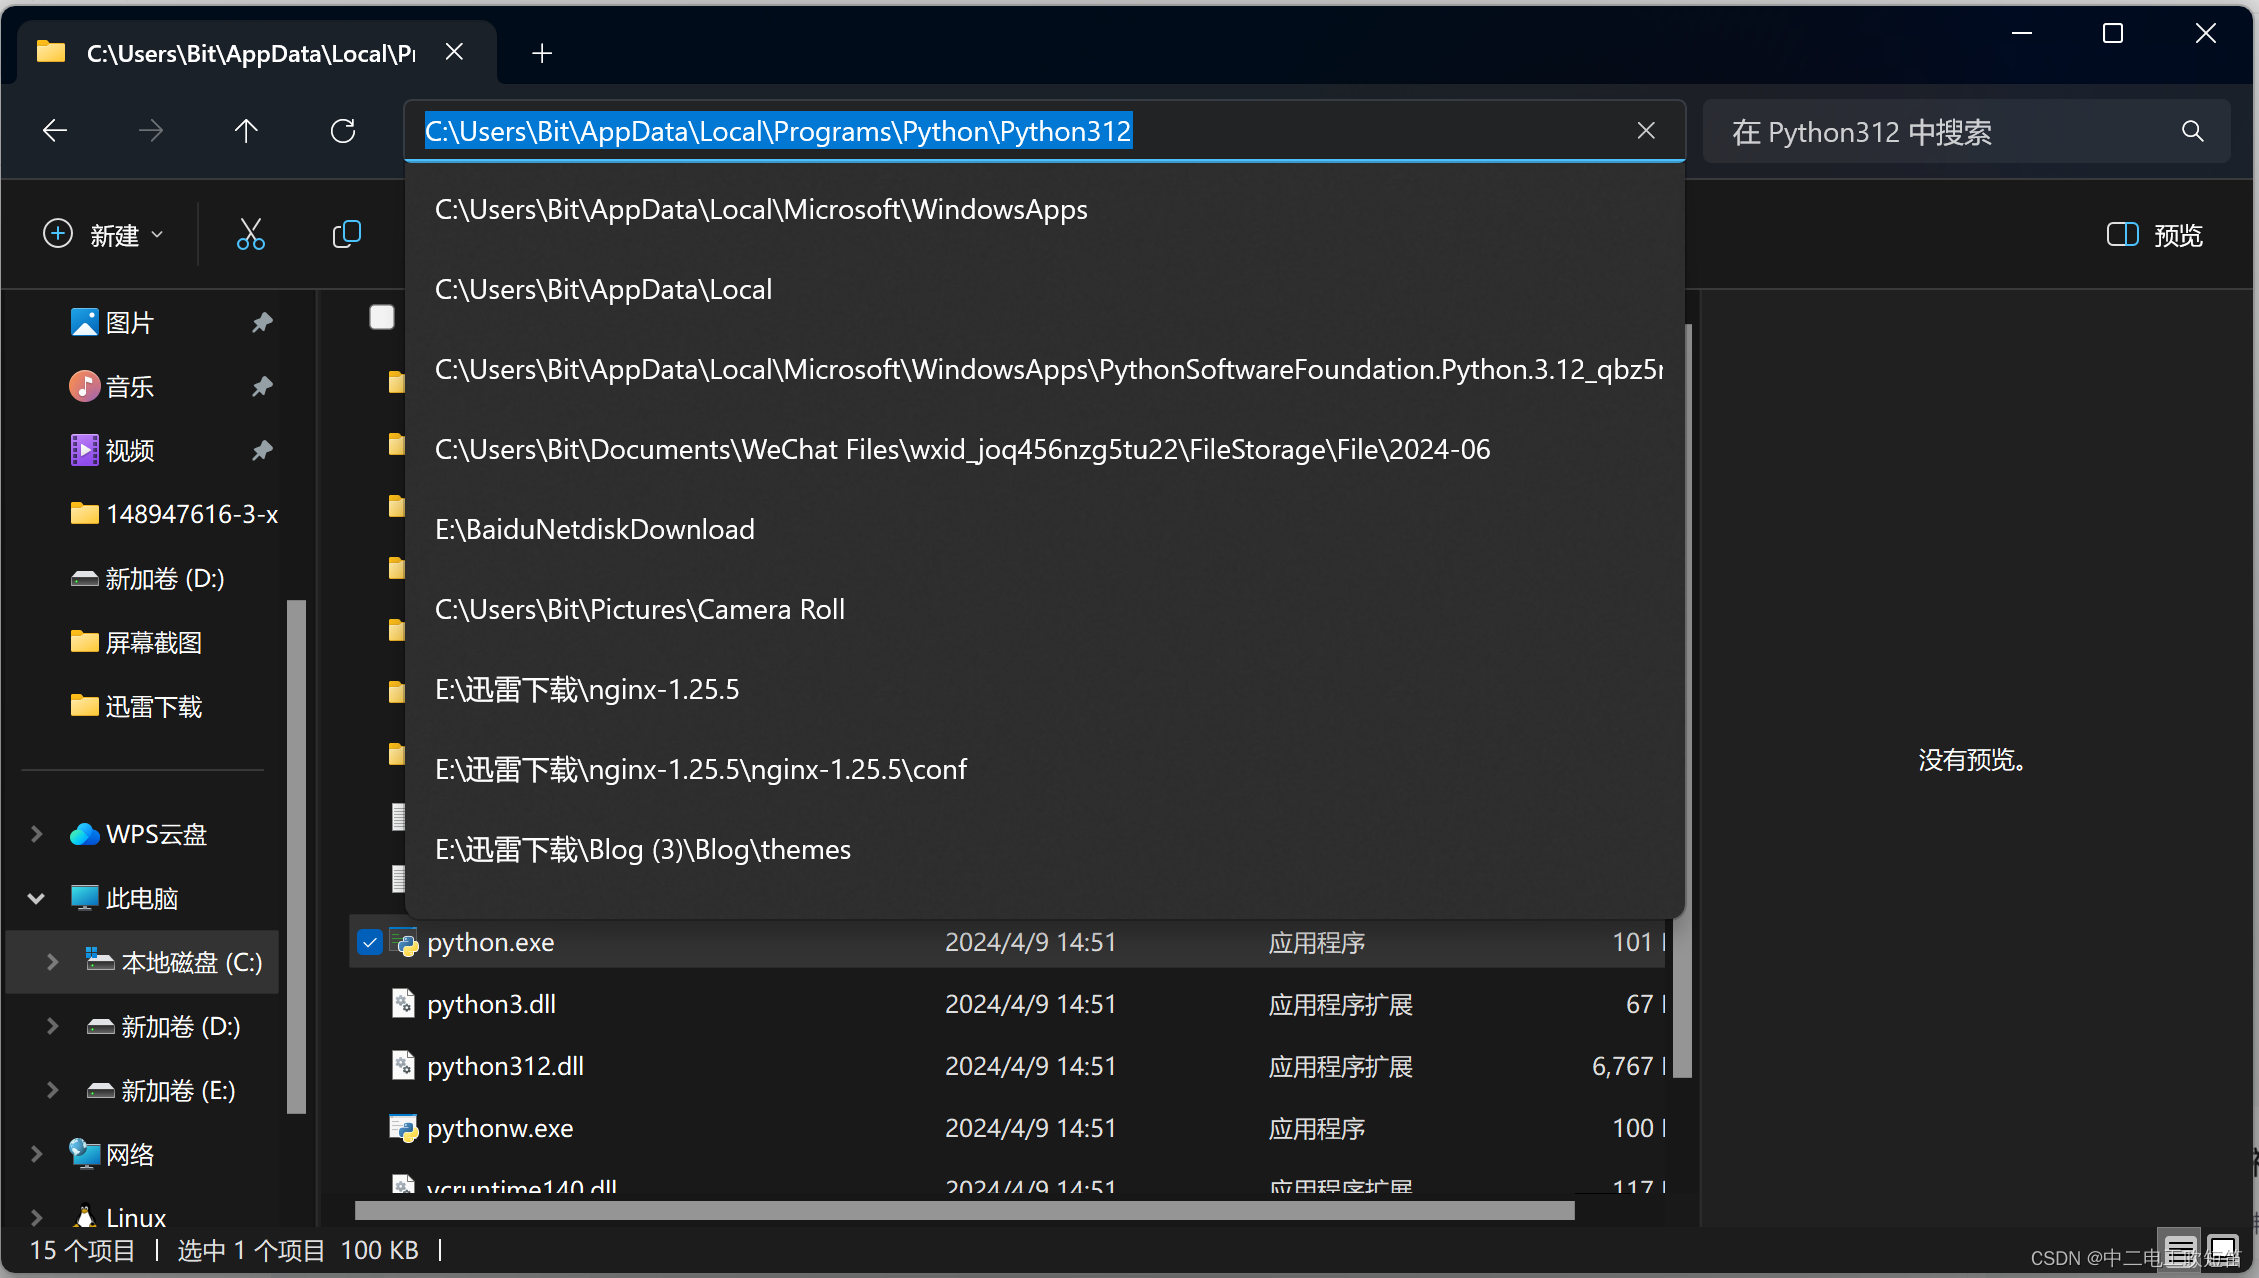The image size is (2259, 1278).
Task: Open a new tab with plus
Action: coord(541,53)
